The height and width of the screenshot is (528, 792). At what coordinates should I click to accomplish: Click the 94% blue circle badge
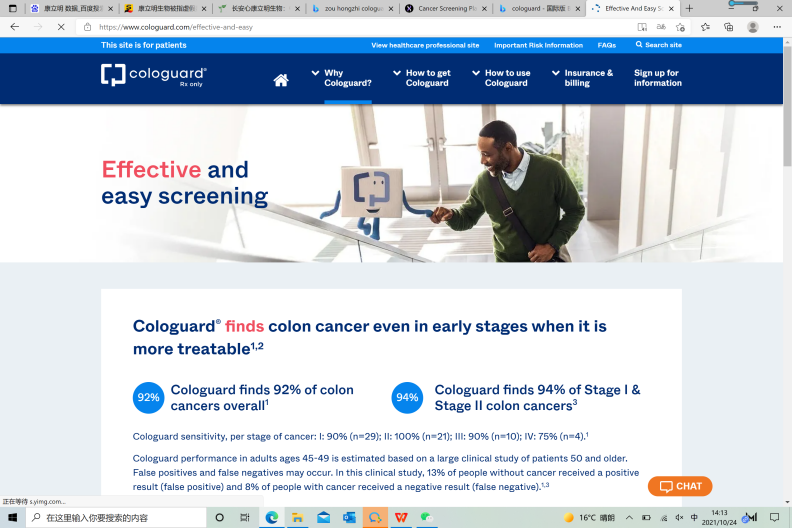(407, 397)
